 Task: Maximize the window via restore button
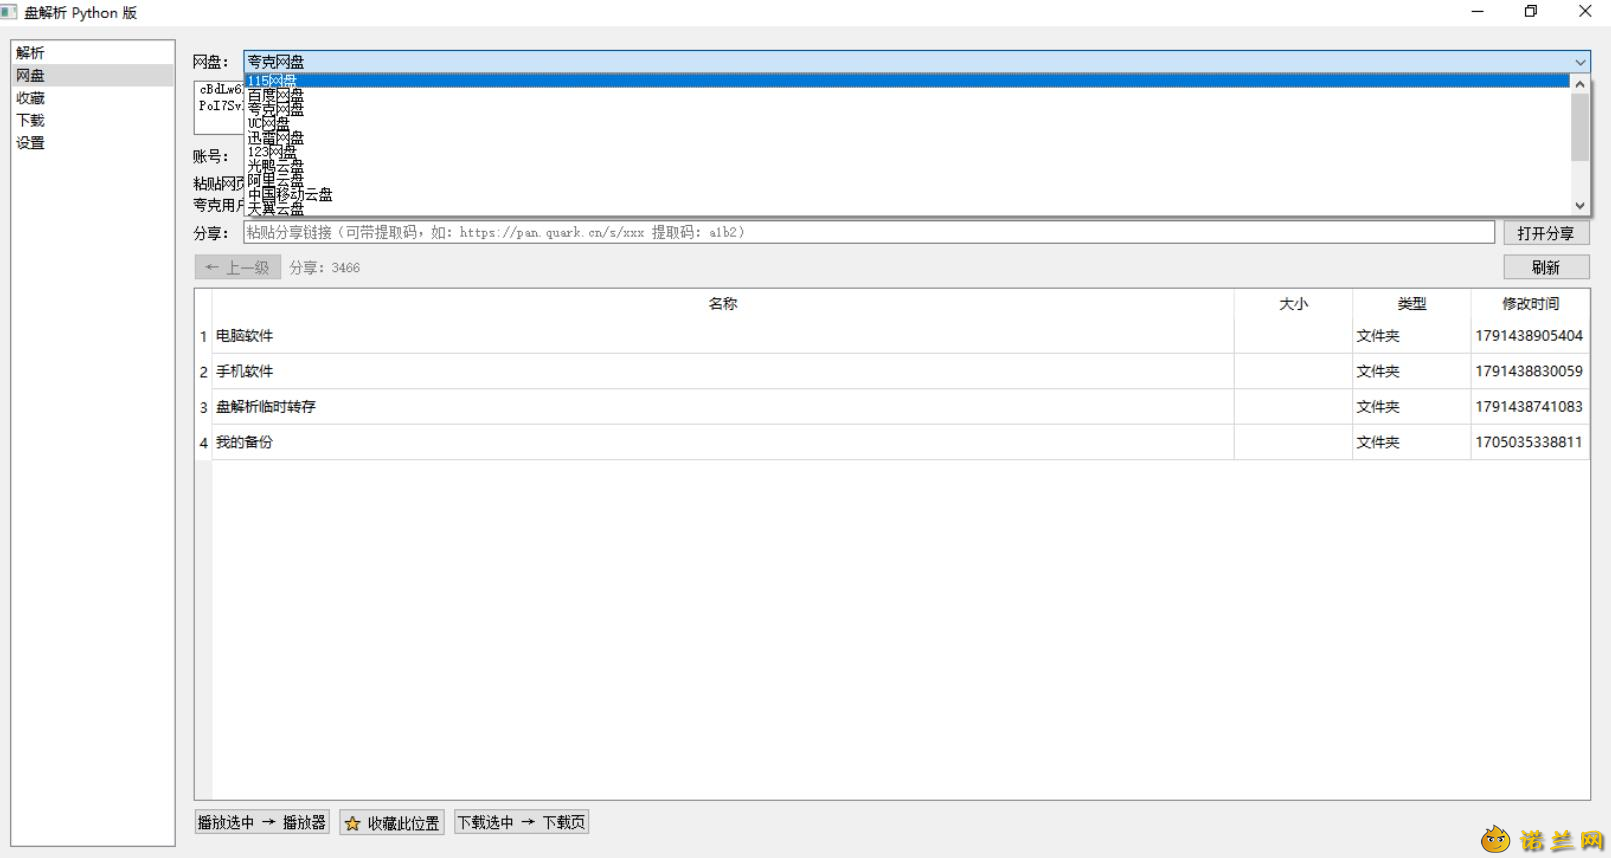(1530, 12)
